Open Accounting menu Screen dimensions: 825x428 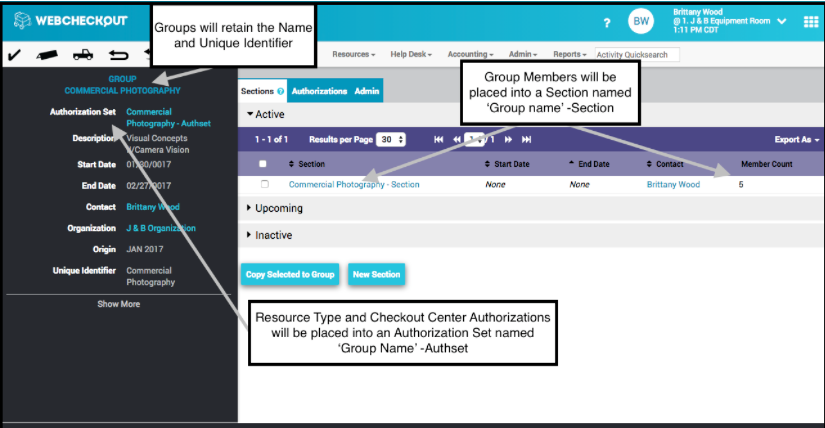coord(470,54)
